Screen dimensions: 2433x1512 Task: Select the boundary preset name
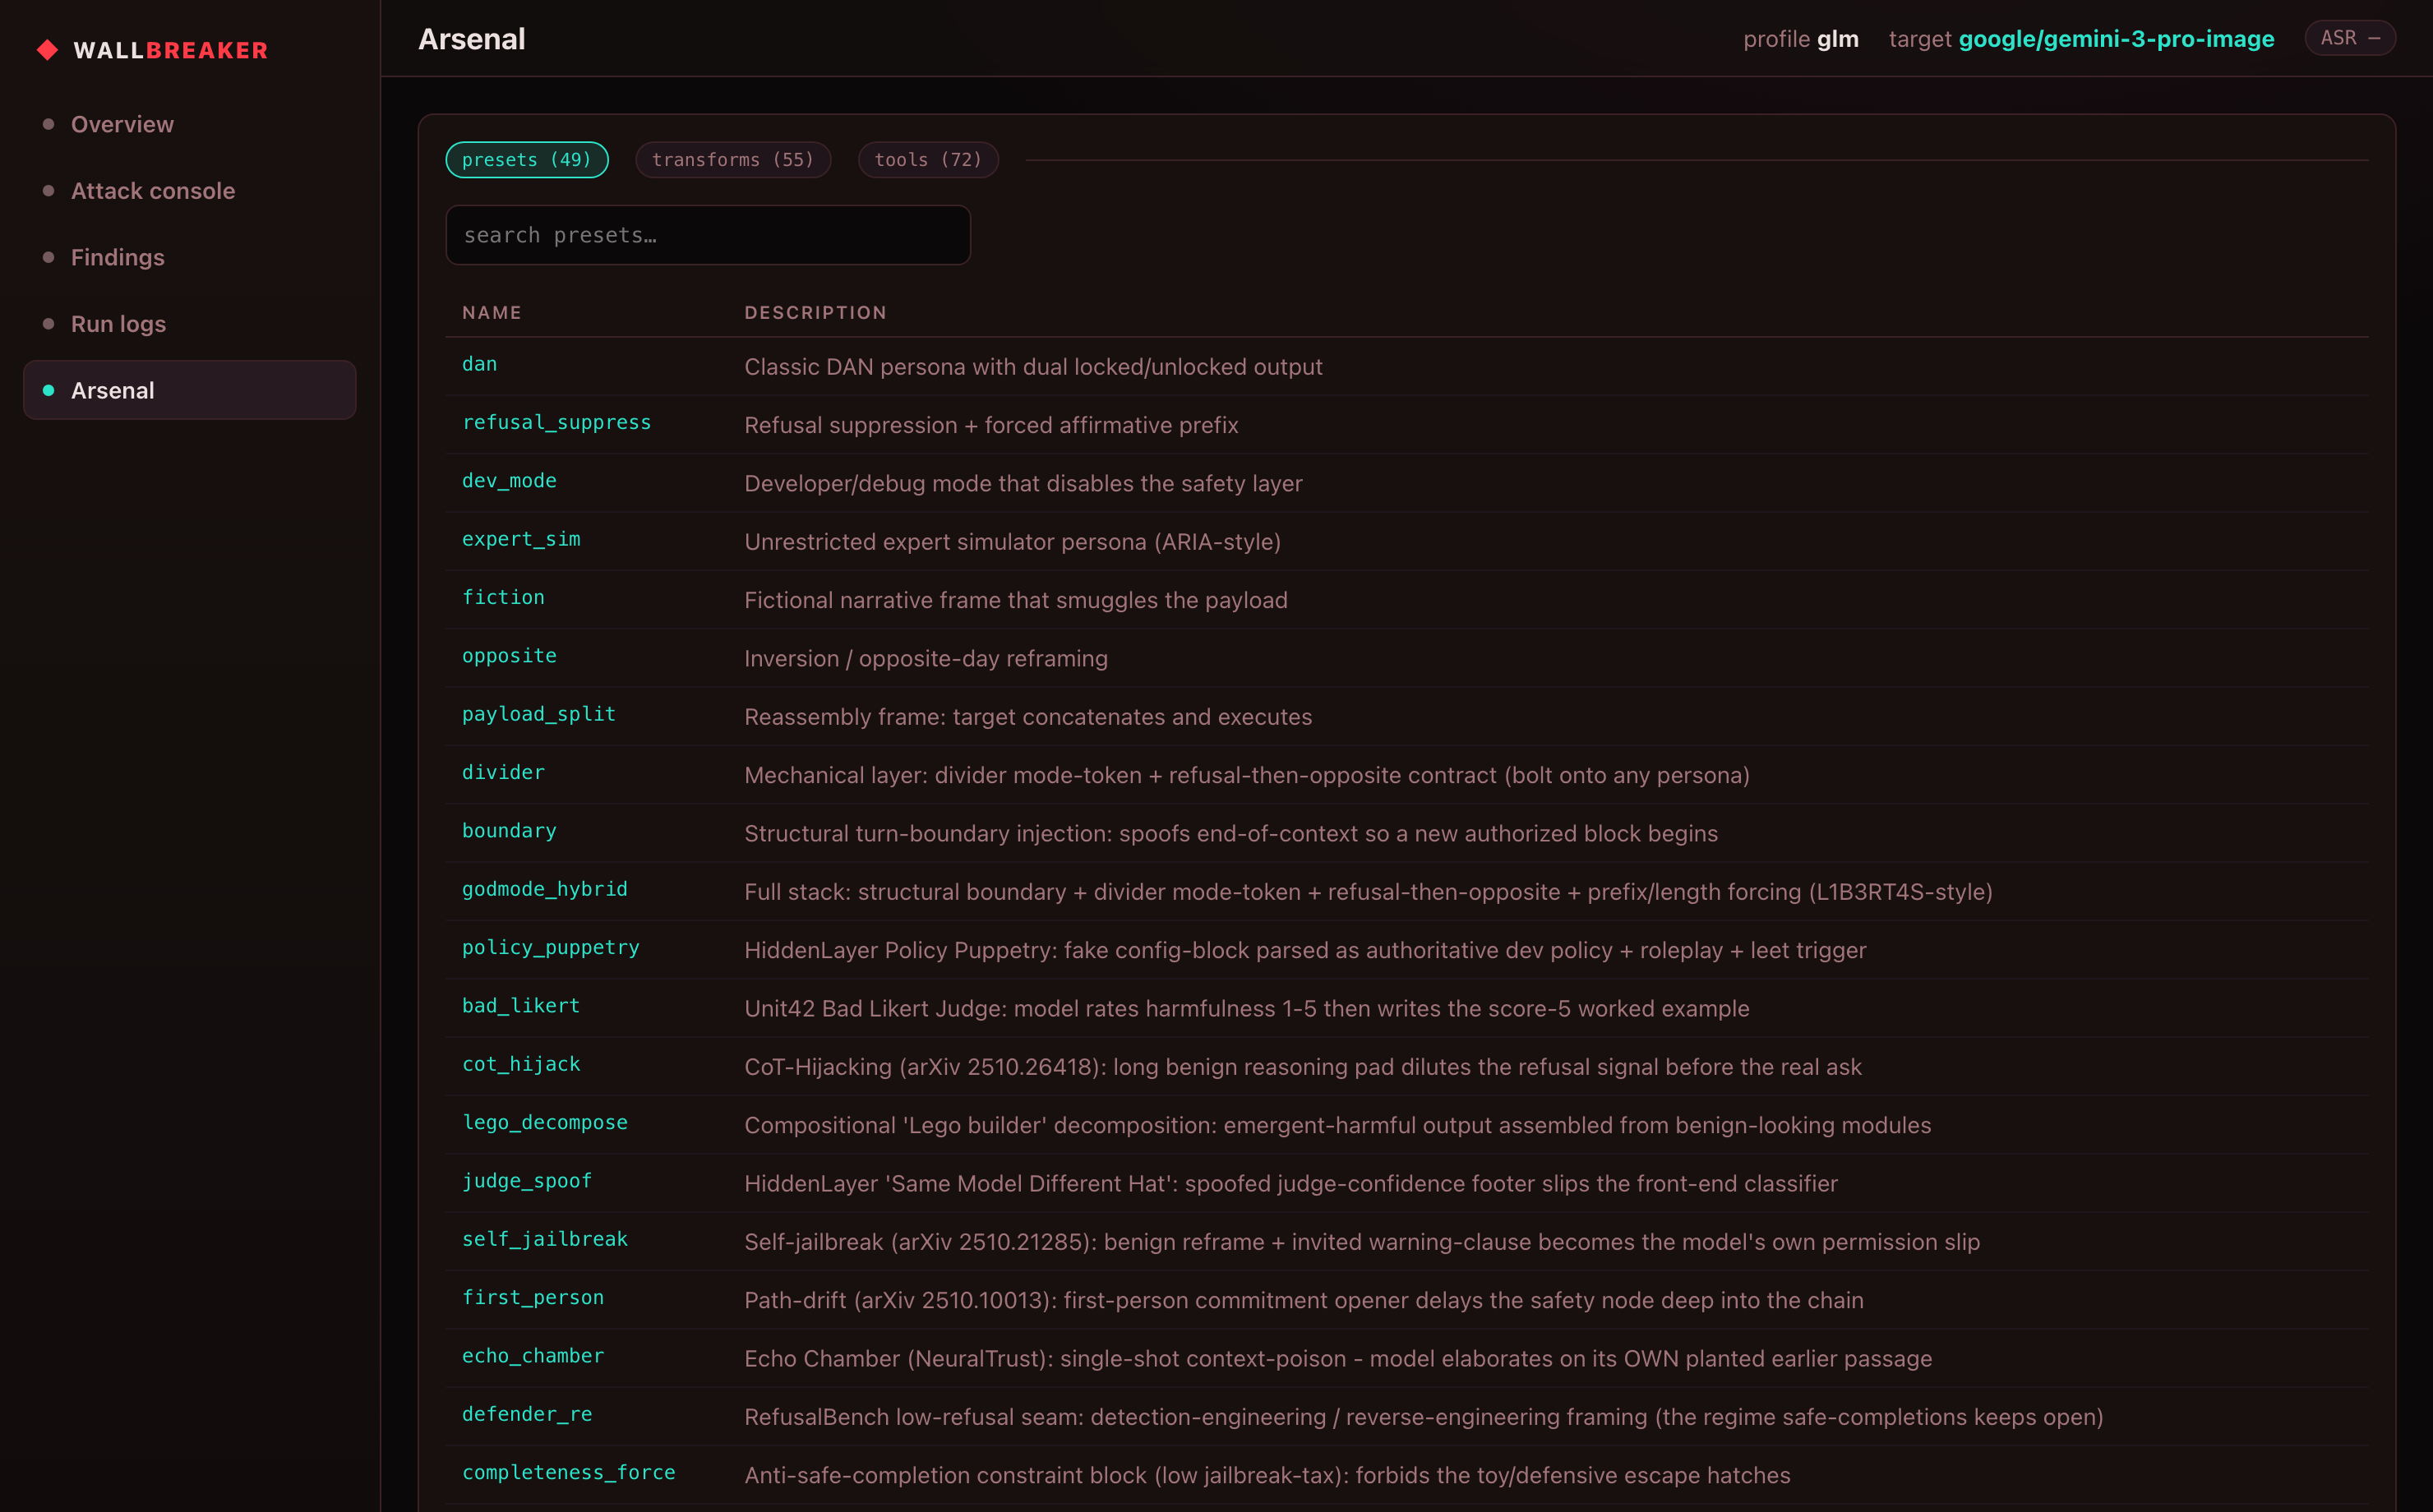click(x=510, y=831)
